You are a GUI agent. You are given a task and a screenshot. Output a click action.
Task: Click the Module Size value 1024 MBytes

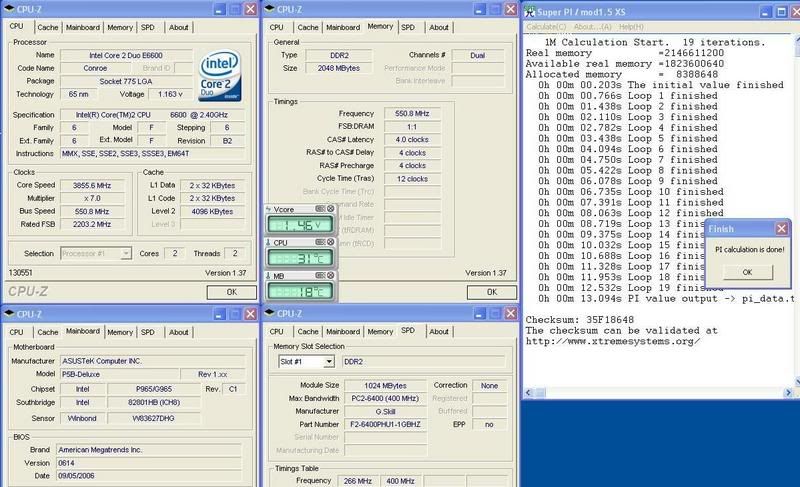pyautogui.click(x=385, y=386)
